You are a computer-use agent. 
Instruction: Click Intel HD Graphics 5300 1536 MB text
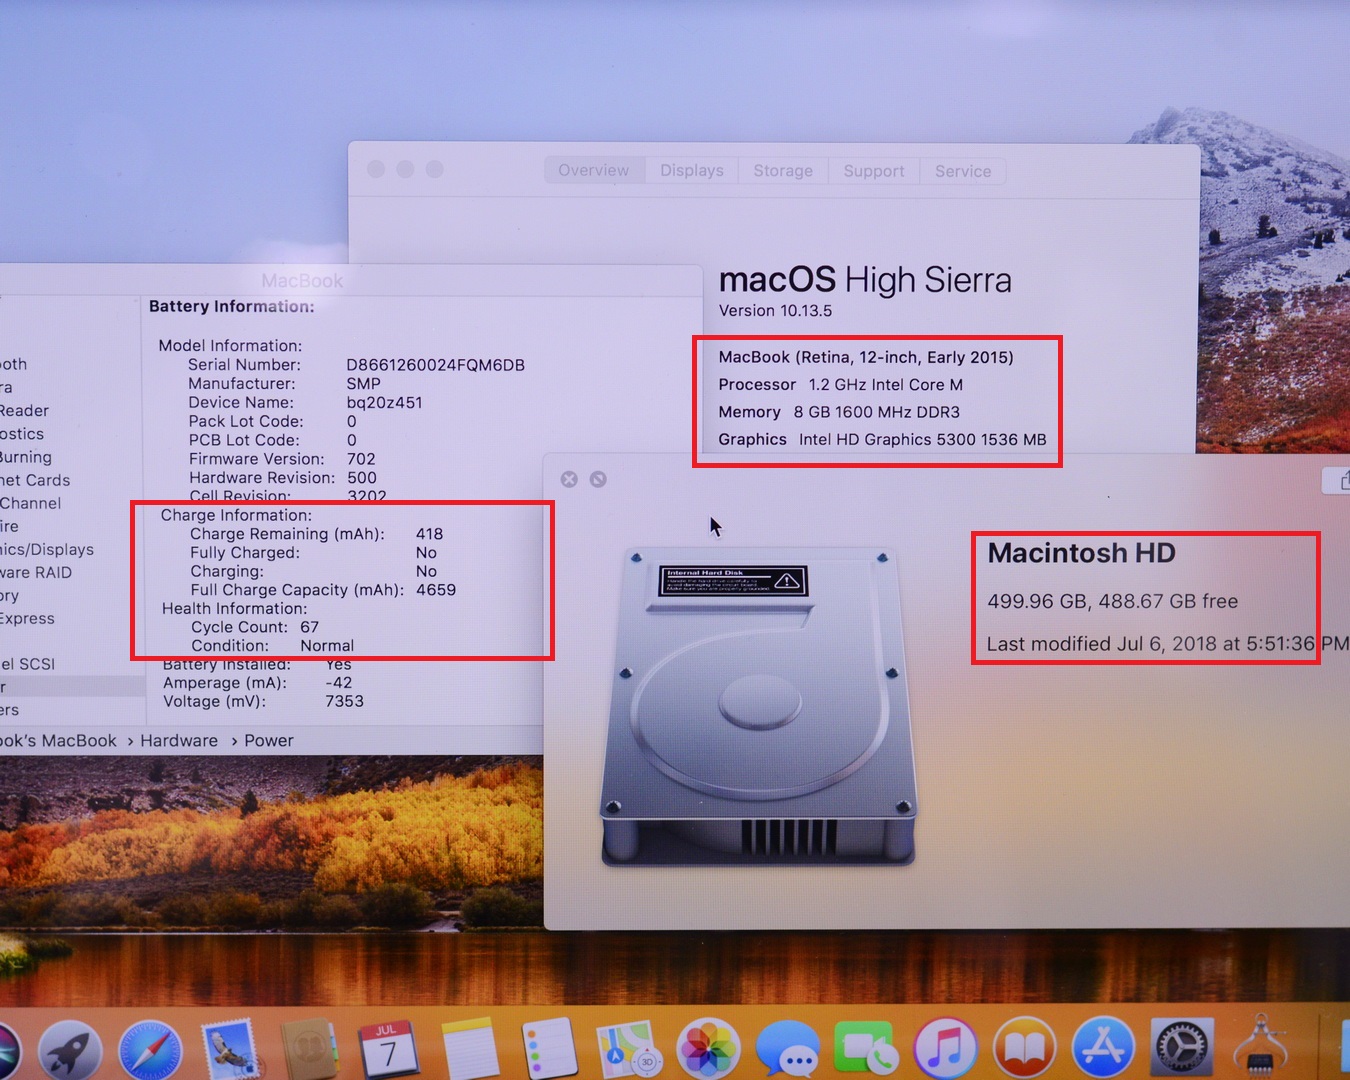pos(923,439)
